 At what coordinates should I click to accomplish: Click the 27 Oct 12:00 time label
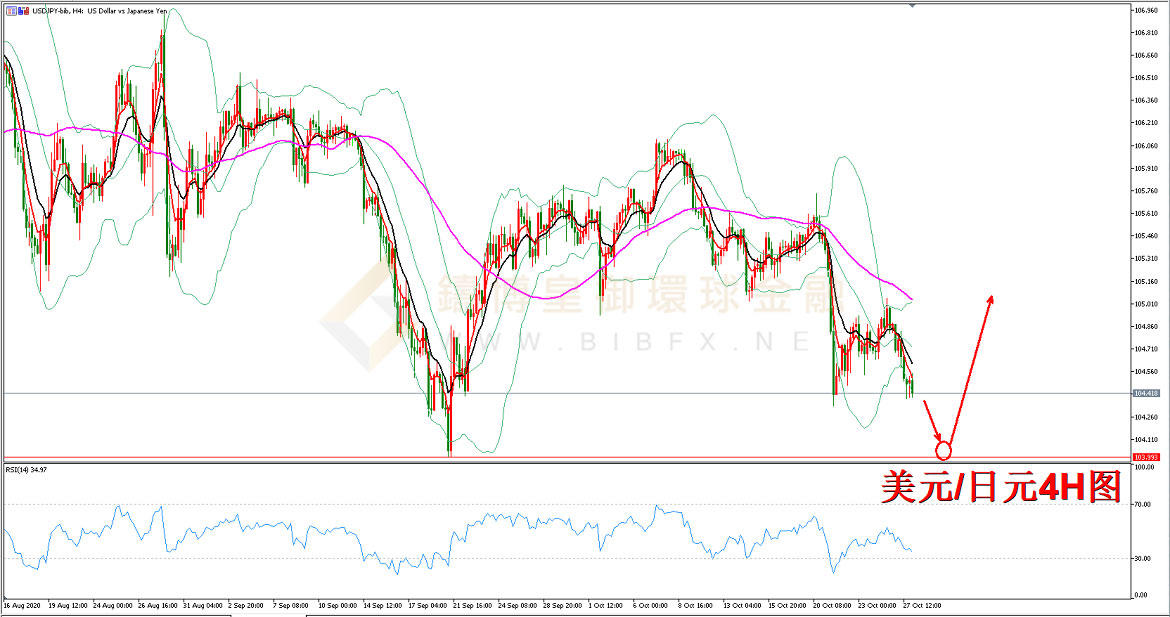pos(922,606)
